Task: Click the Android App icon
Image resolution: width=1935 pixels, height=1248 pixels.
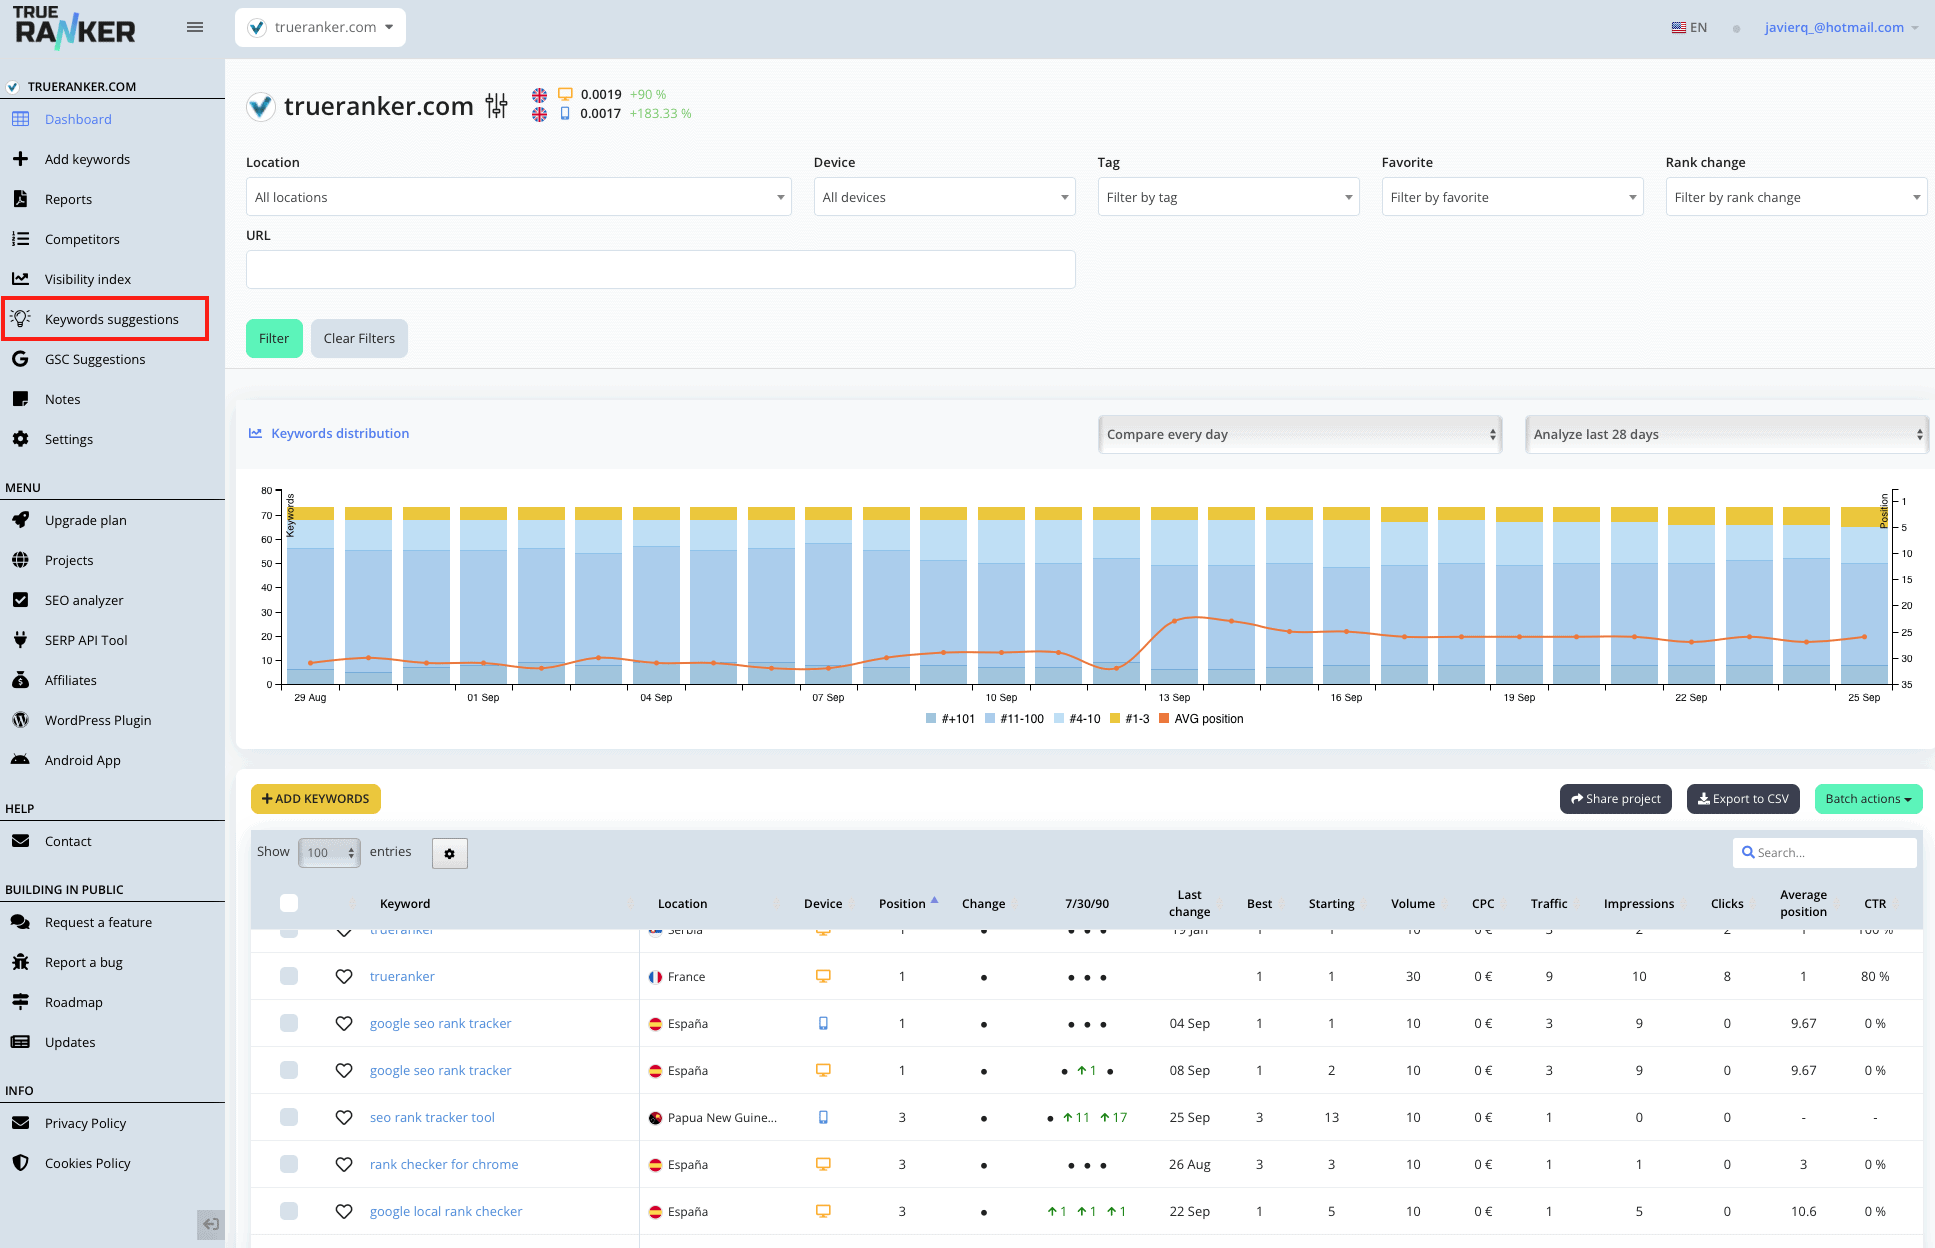Action: (x=20, y=760)
